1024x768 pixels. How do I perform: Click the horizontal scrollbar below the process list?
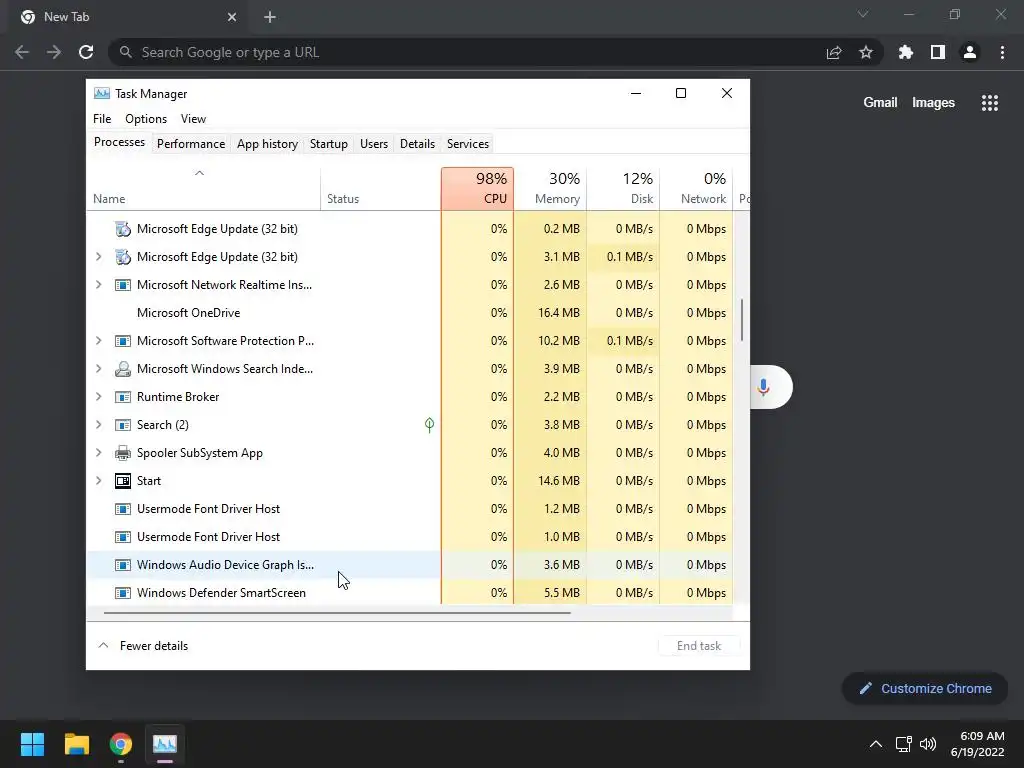point(337,613)
